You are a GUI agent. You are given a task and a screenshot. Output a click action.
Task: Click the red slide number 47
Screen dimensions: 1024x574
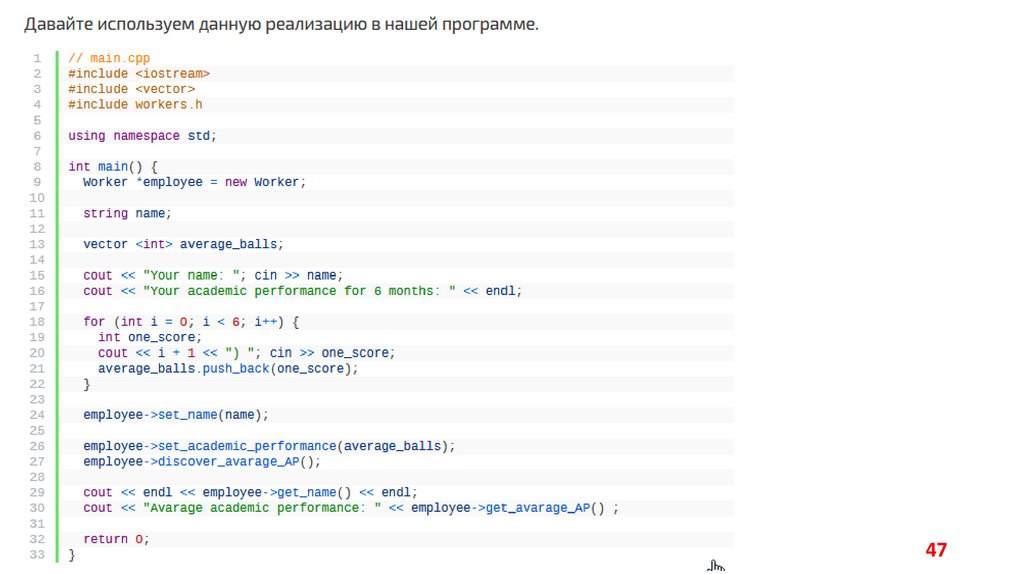[x=935, y=549]
